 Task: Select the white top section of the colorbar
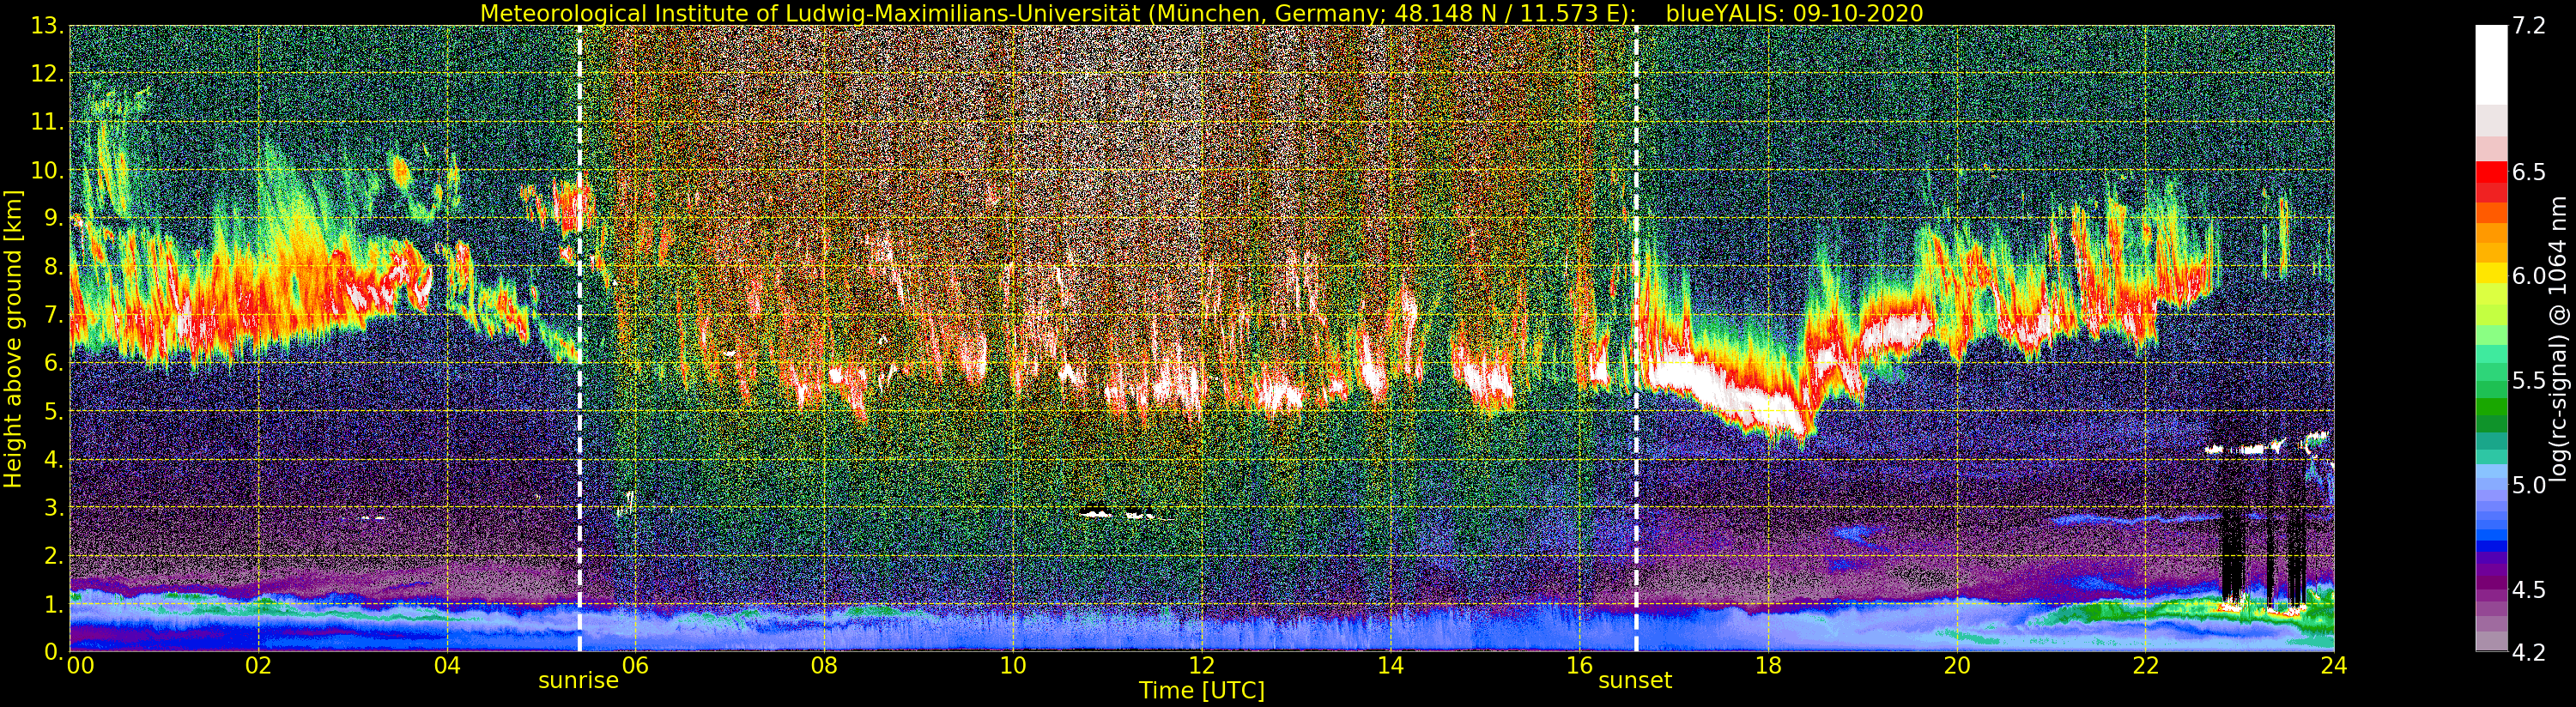click(2491, 65)
